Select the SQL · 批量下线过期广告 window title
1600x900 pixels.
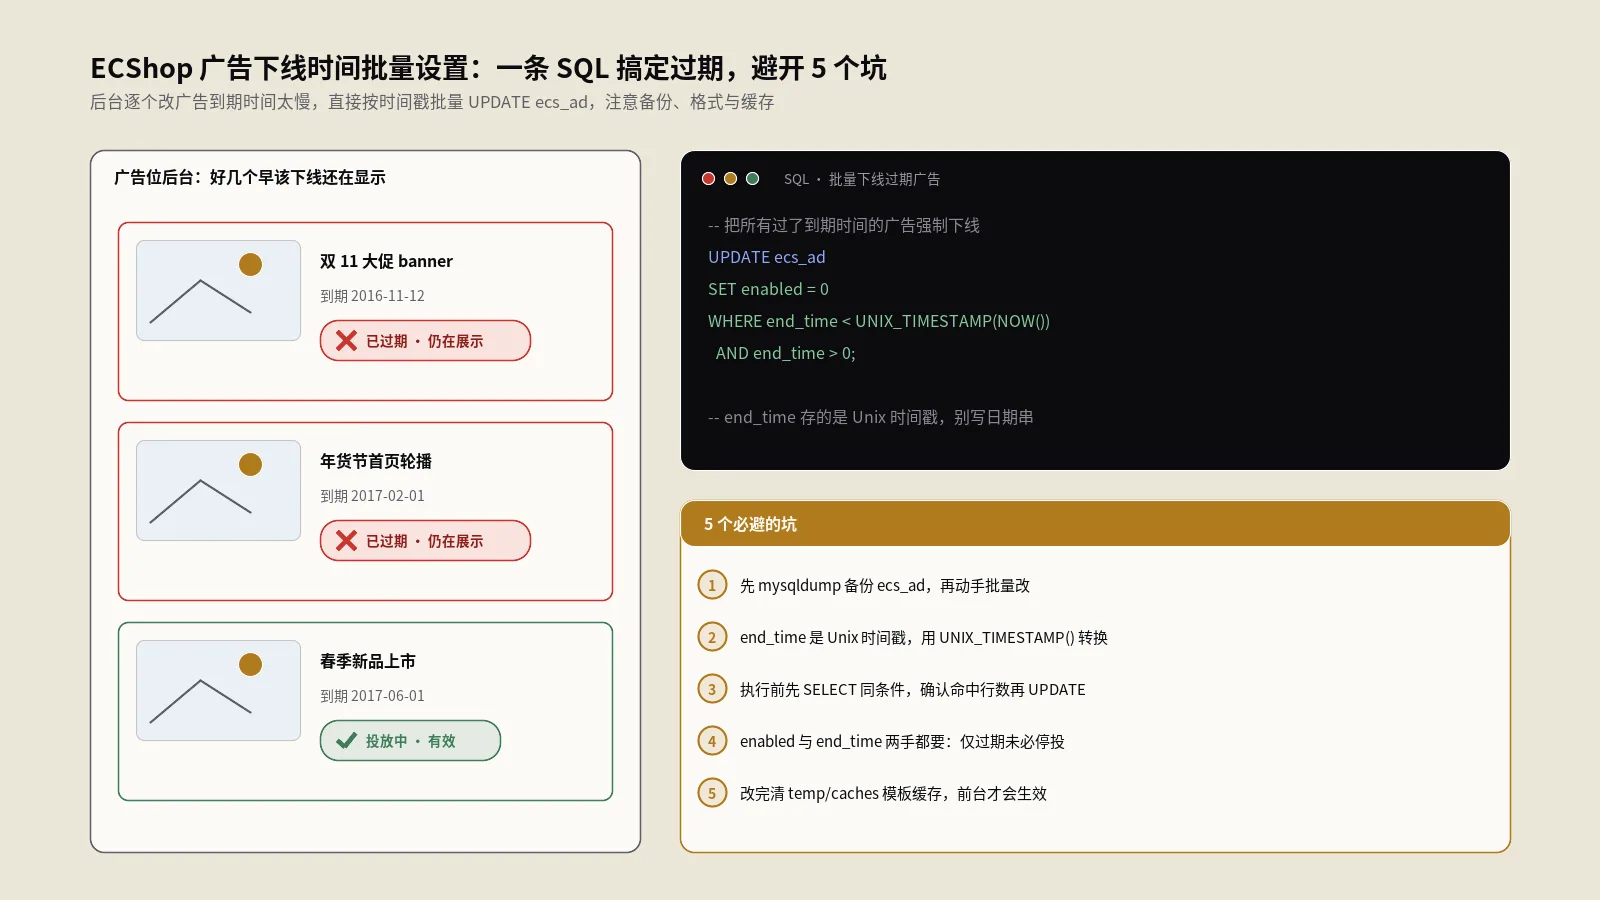(862, 179)
